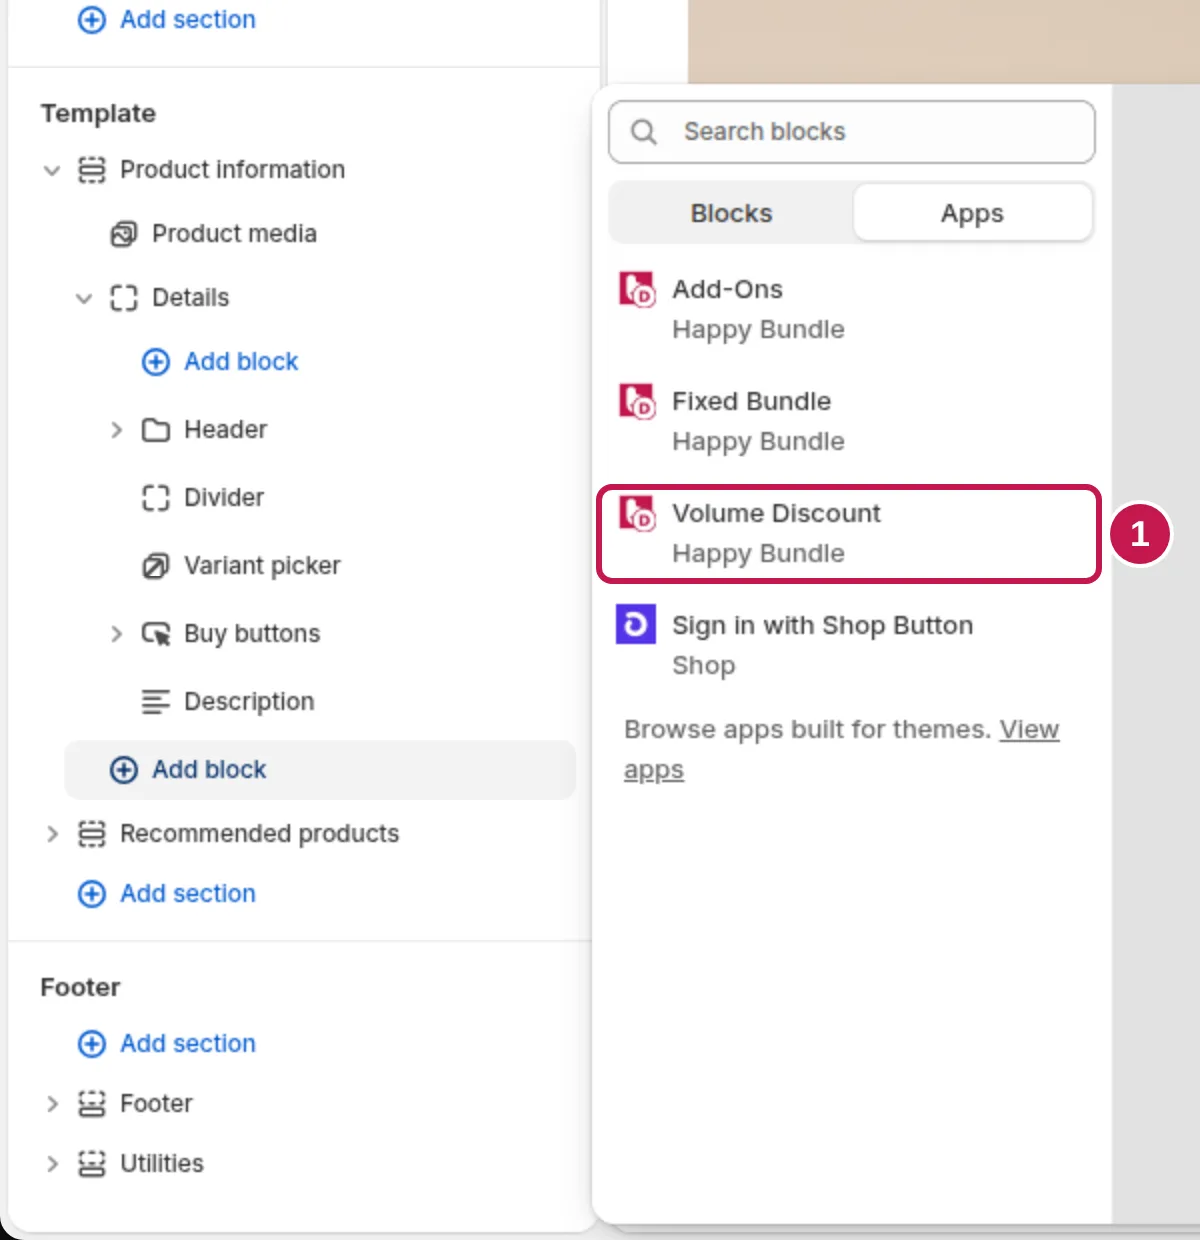The image size is (1200, 1240).
Task: Expand the Header block chevron
Action: [116, 430]
